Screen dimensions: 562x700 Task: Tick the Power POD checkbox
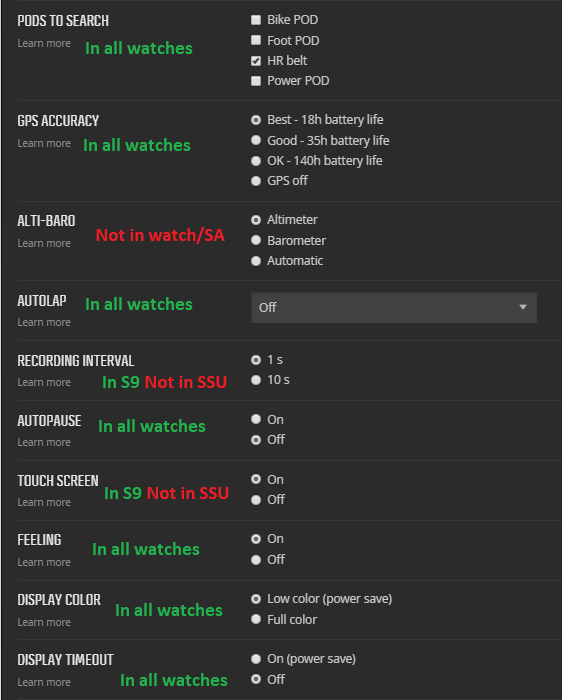pos(256,81)
